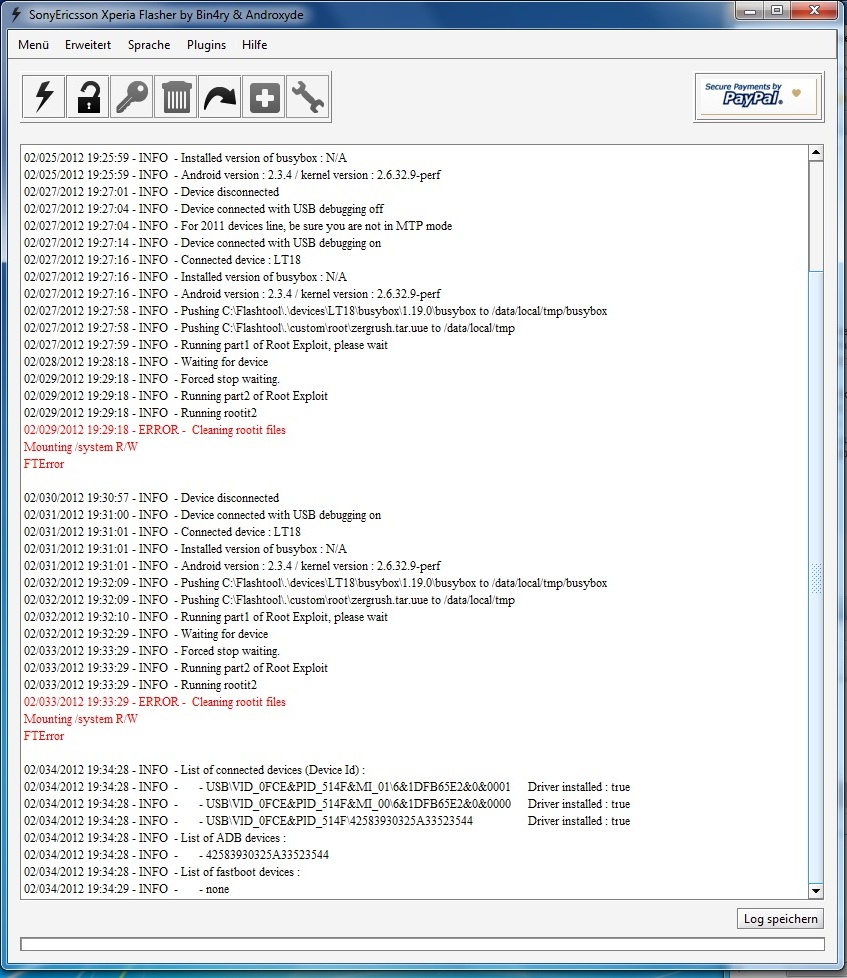Open the Plugins menu
This screenshot has height=978, width=847.
[206, 45]
